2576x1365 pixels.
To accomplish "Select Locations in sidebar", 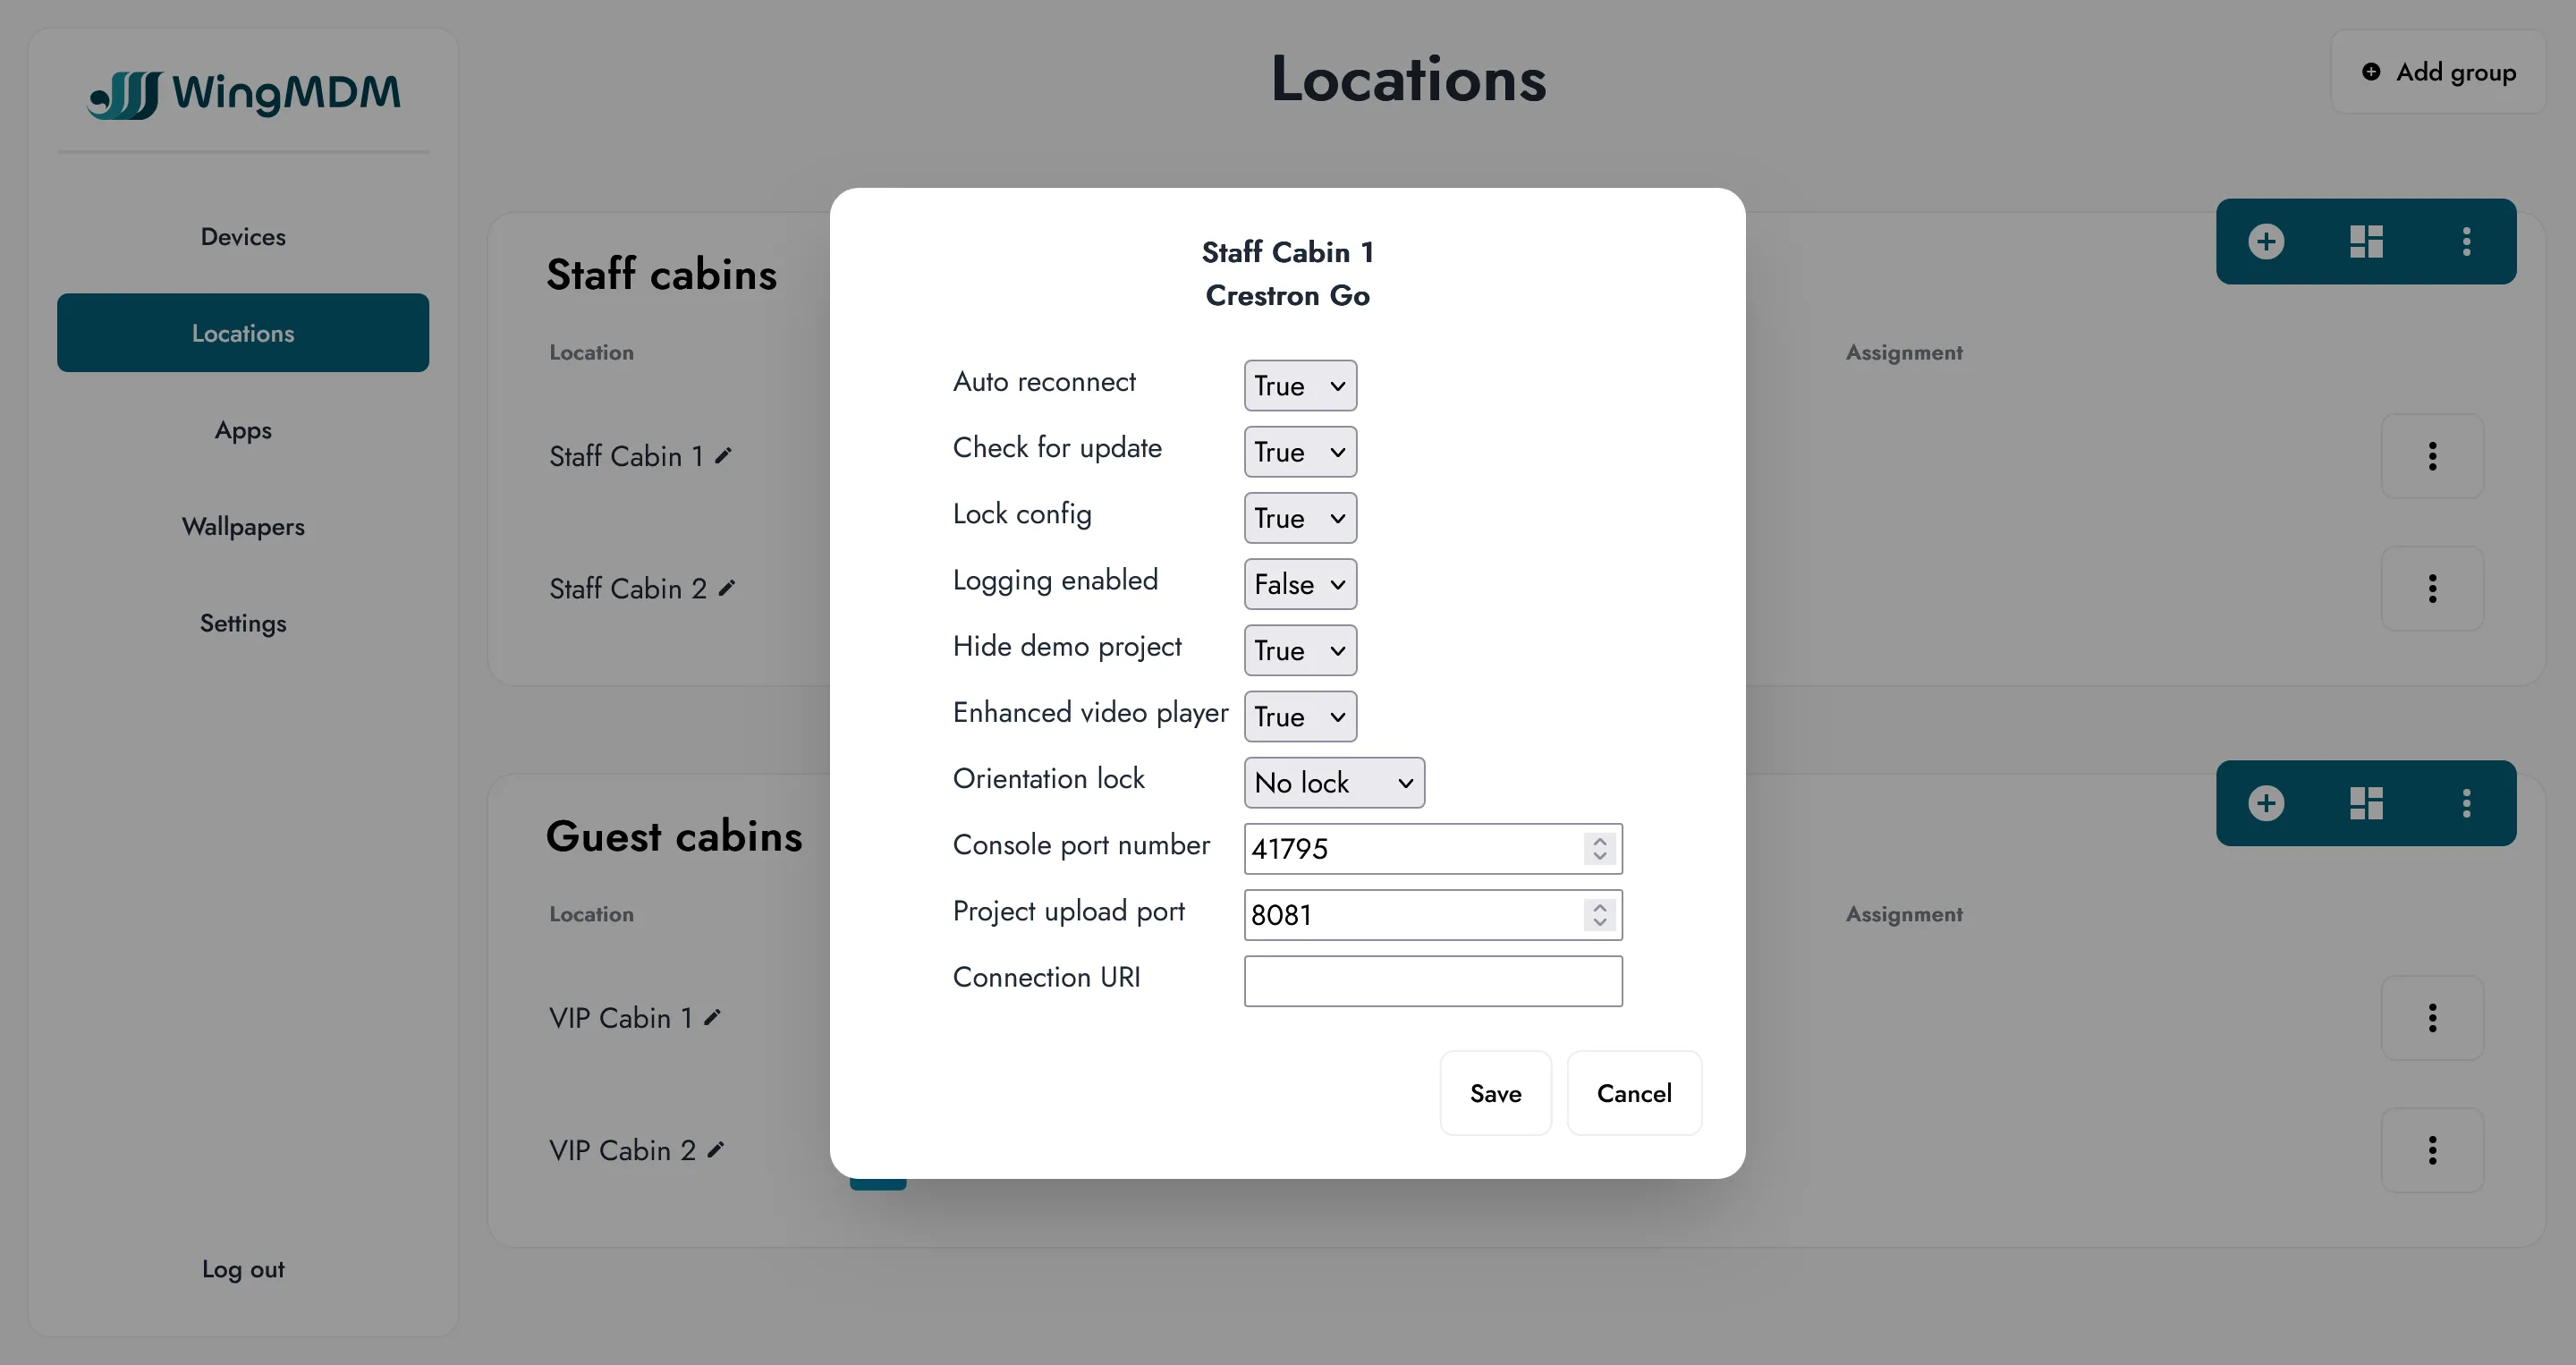I will click(243, 333).
